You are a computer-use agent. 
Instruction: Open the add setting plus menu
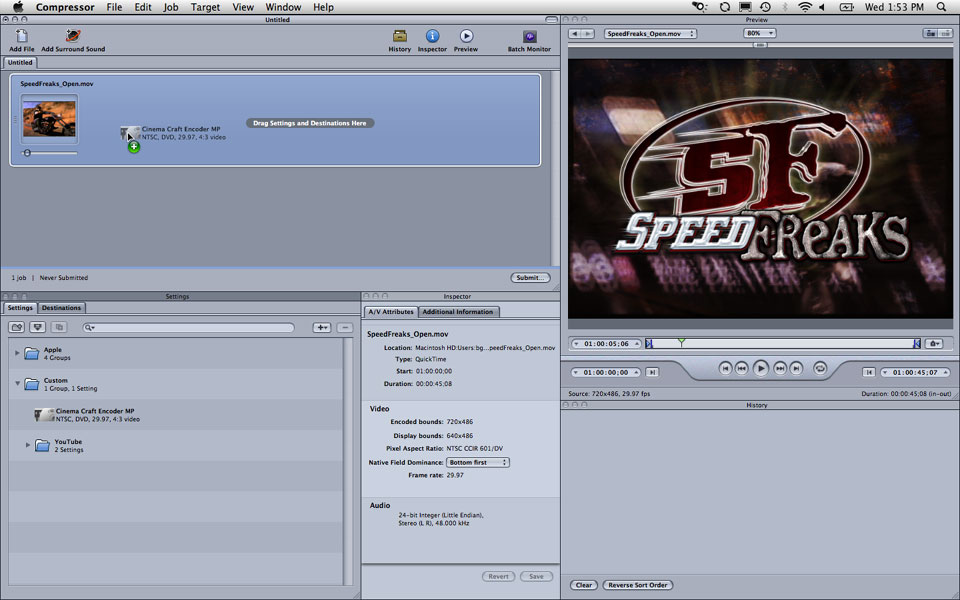322,328
